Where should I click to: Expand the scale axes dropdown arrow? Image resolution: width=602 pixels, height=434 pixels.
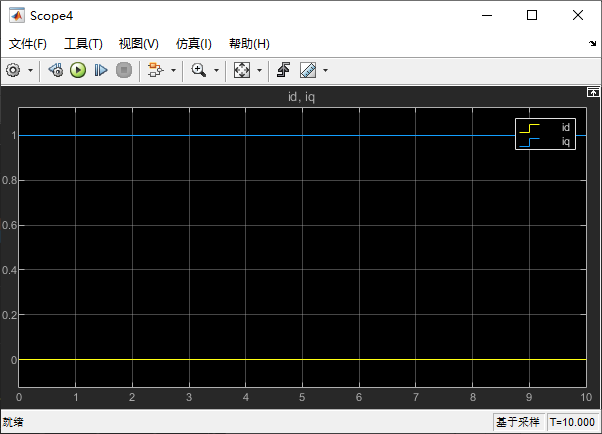[259, 70]
